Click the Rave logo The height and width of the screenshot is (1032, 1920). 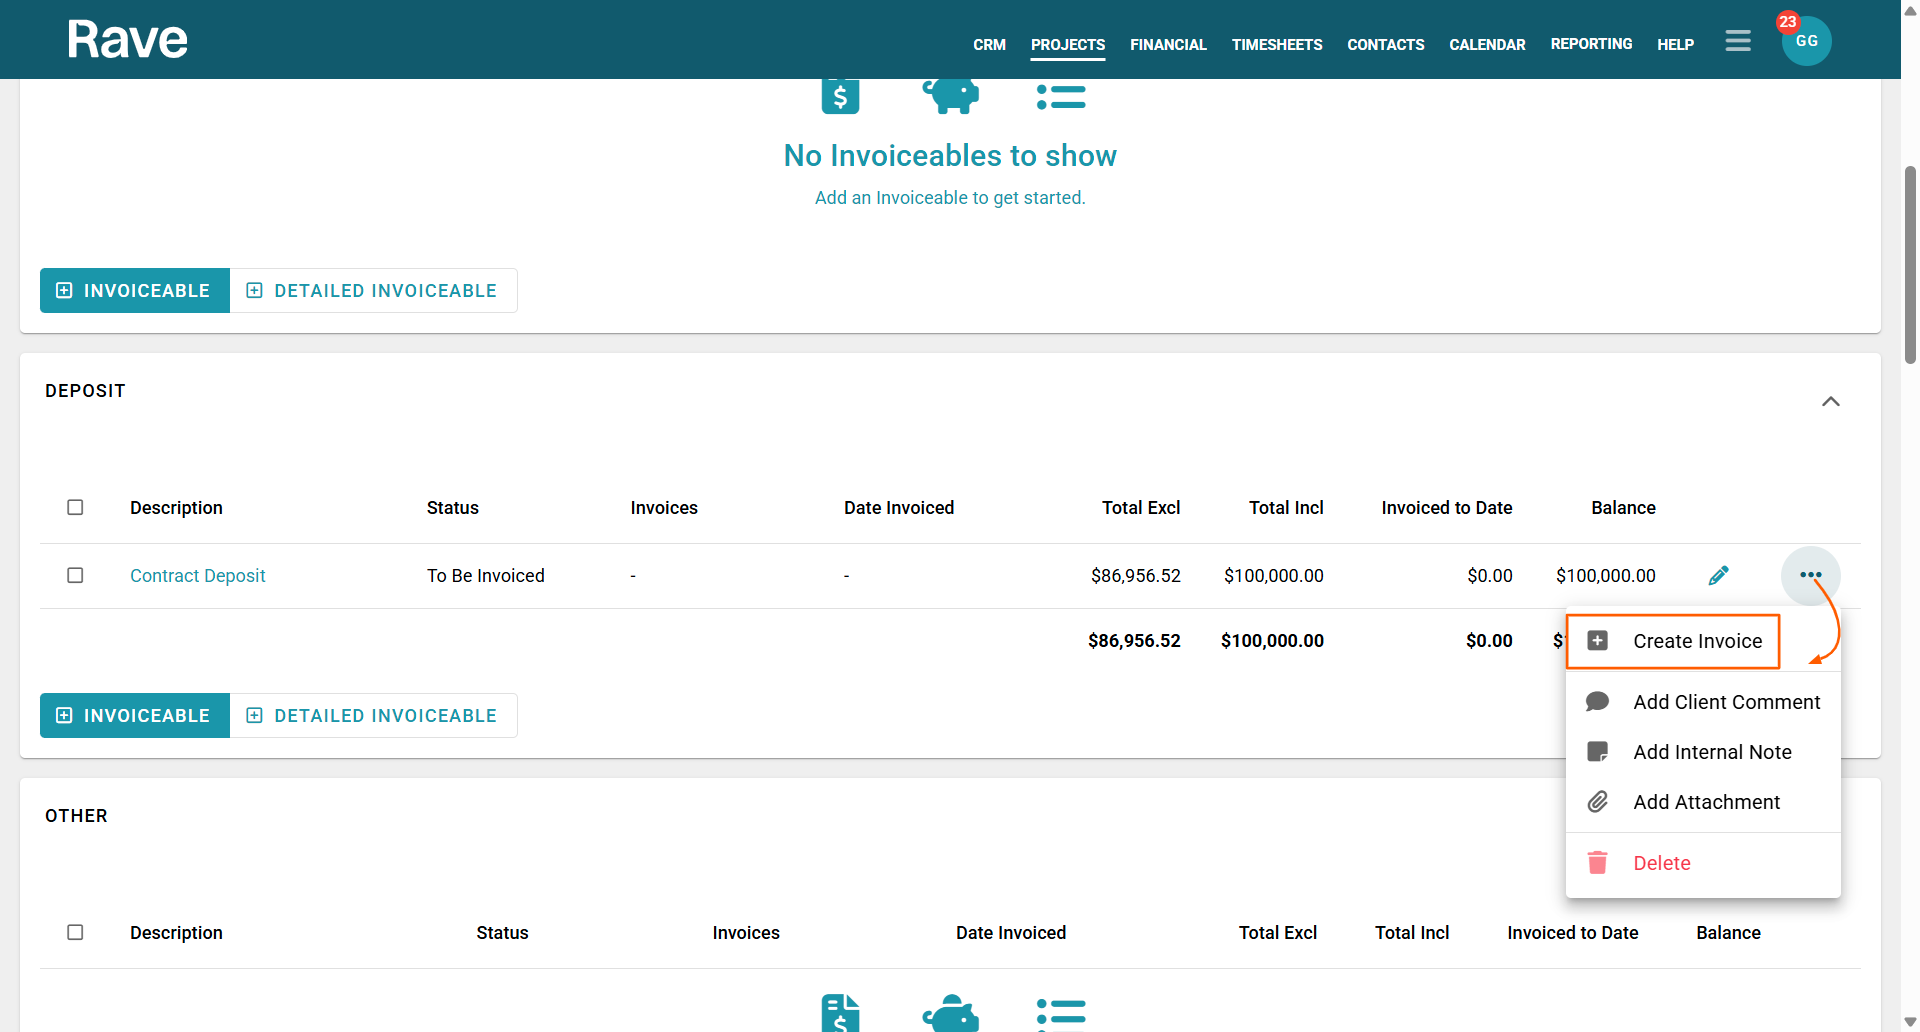coord(127,40)
